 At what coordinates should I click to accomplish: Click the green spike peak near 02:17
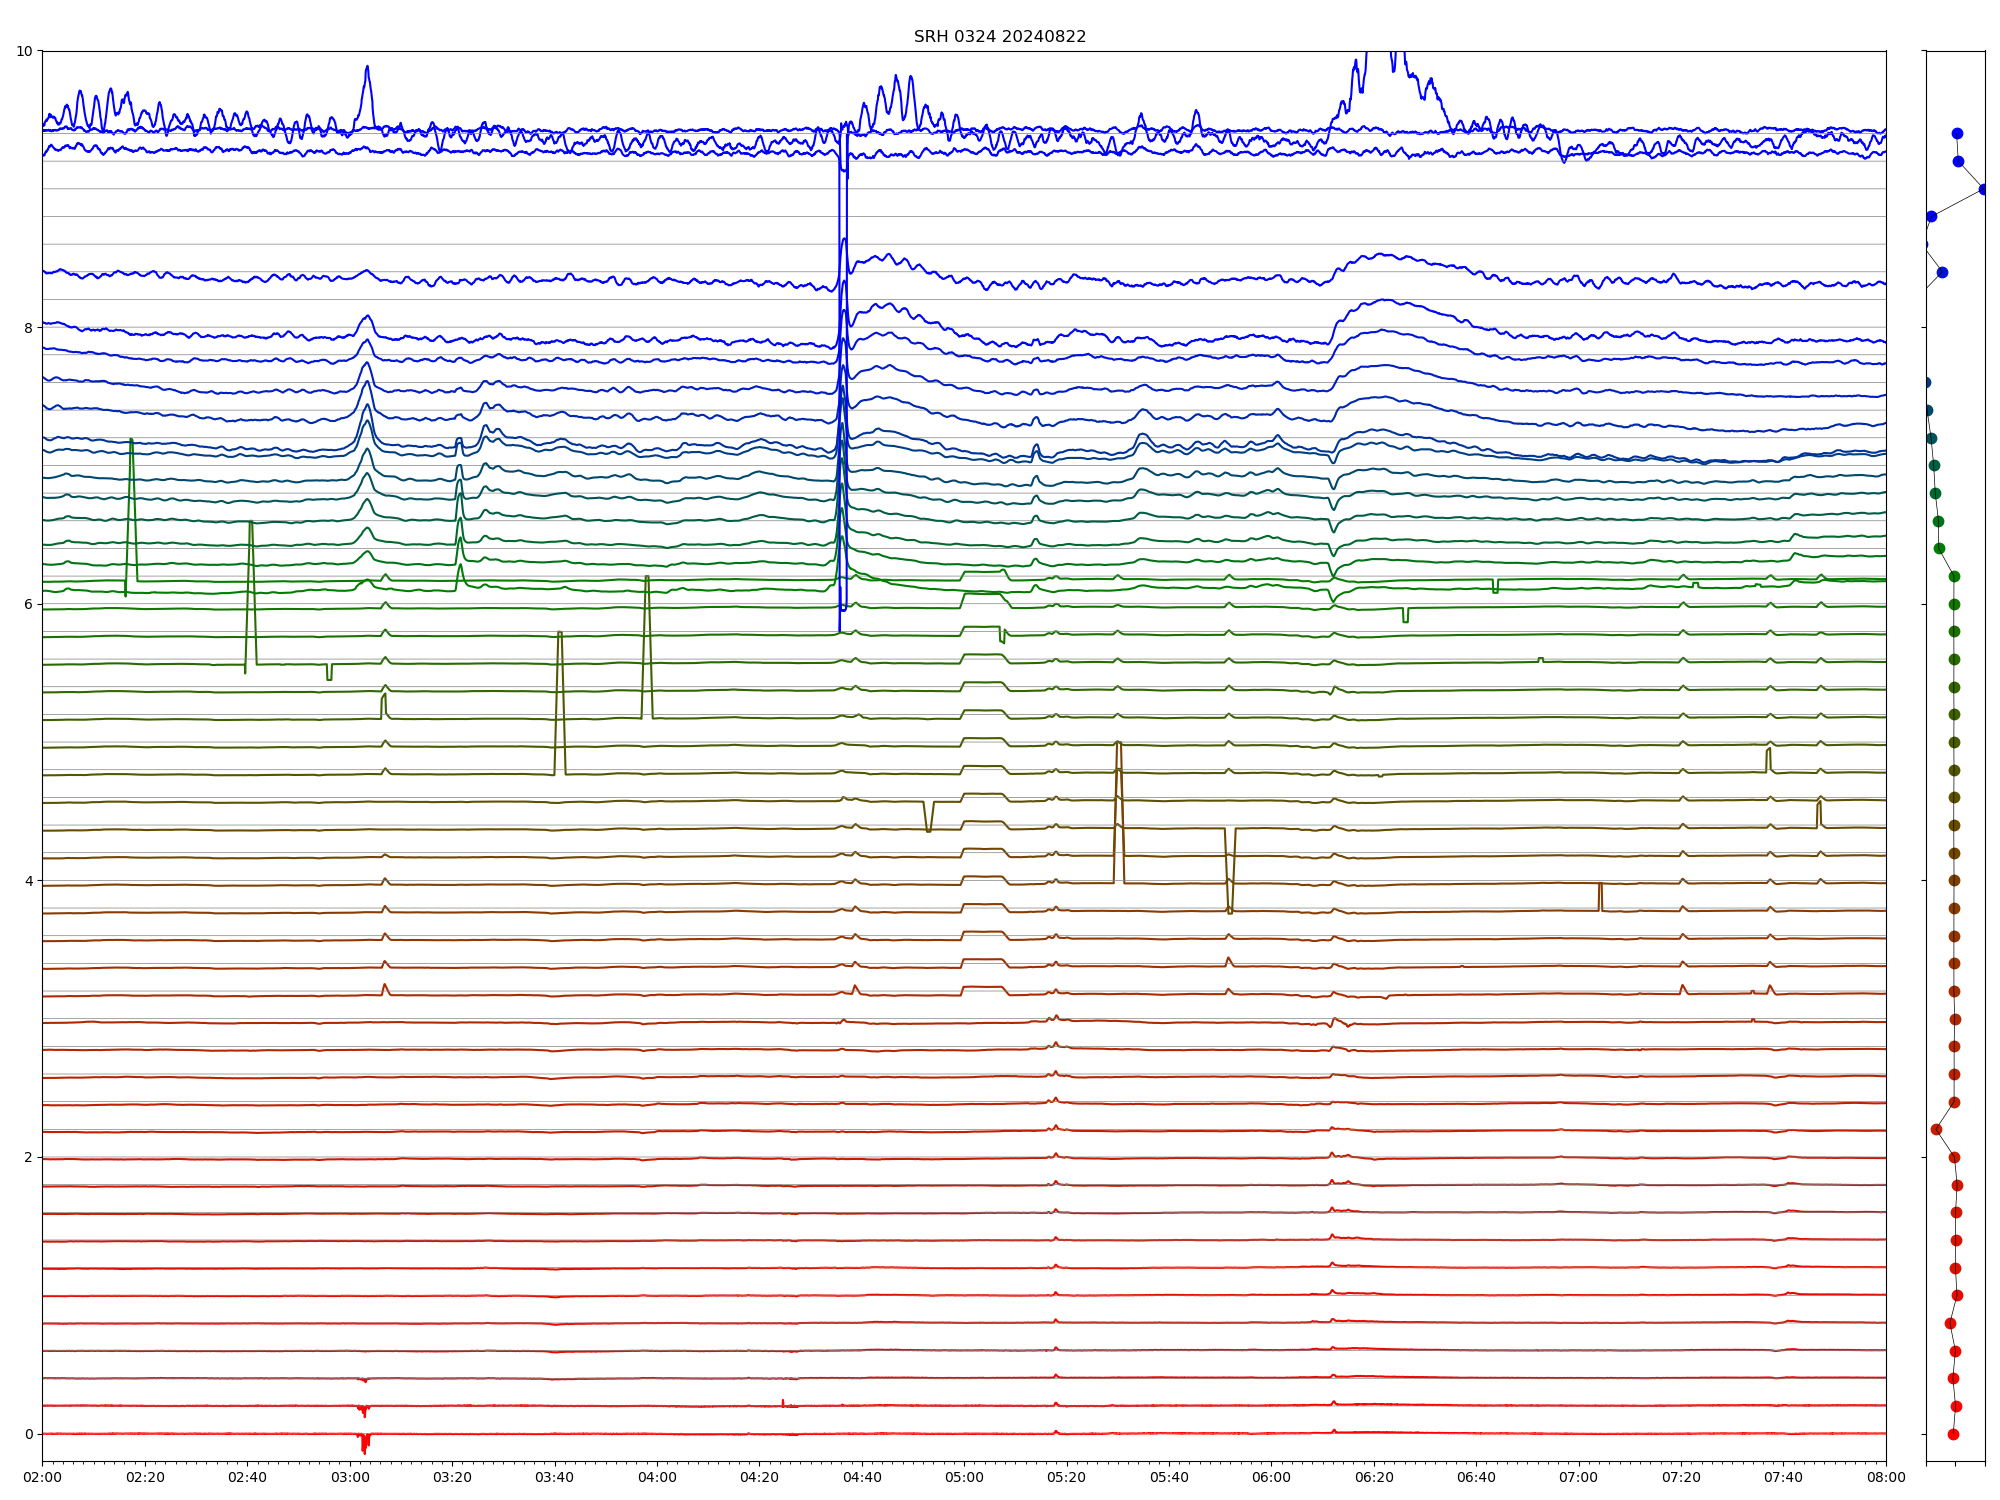click(131, 440)
